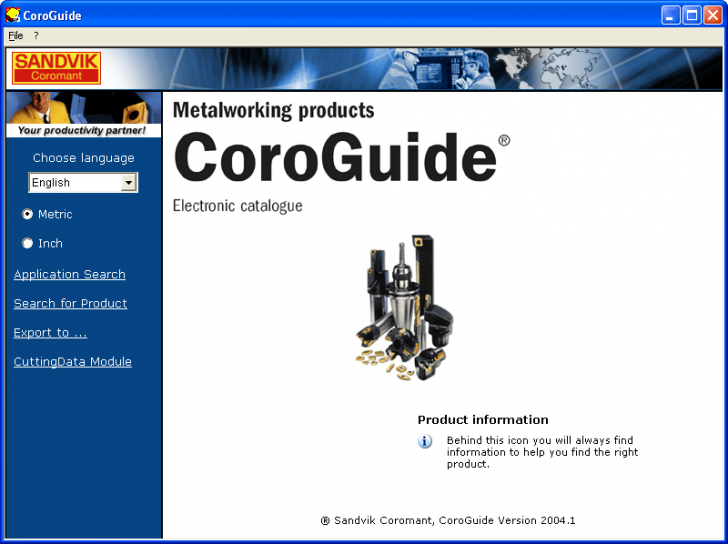Launch the CuttingData Module link
This screenshot has width=728, height=544.
pyautogui.click(x=72, y=362)
